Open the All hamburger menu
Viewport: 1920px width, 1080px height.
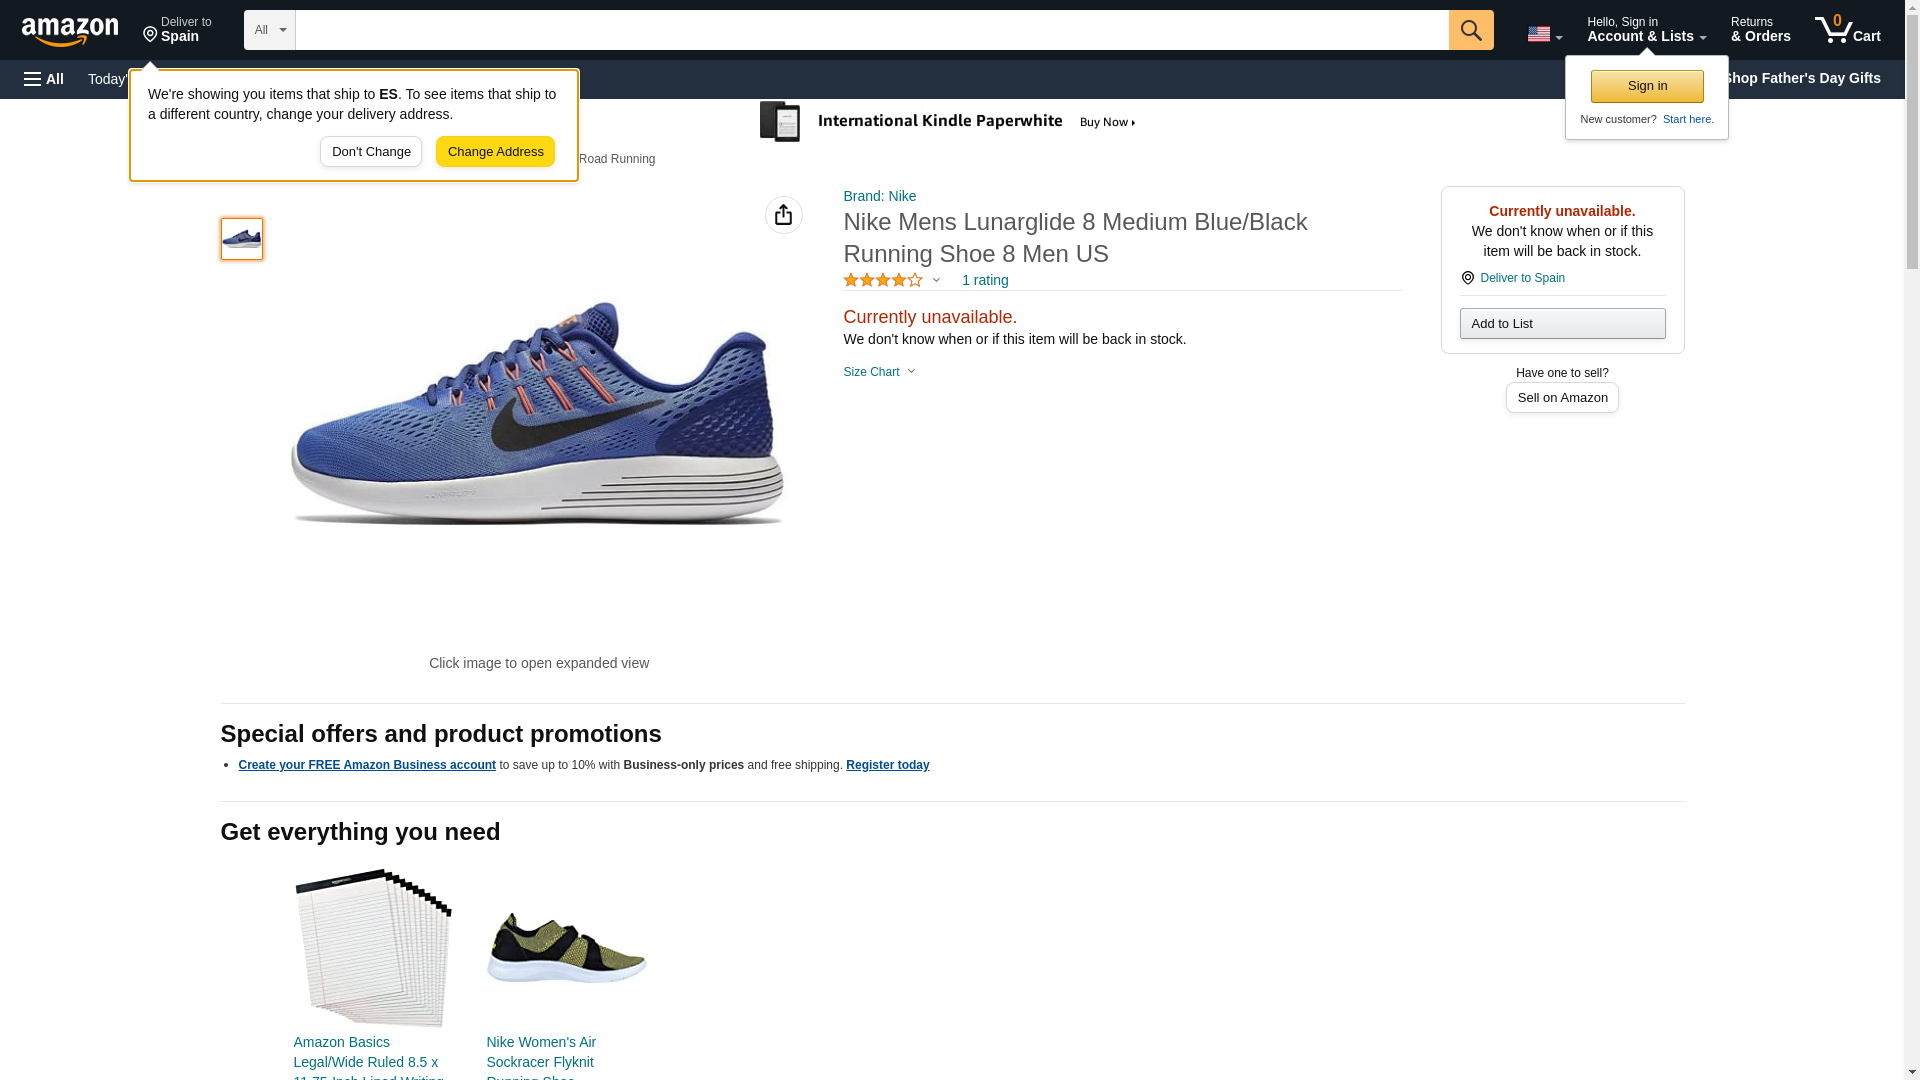pyautogui.click(x=44, y=79)
